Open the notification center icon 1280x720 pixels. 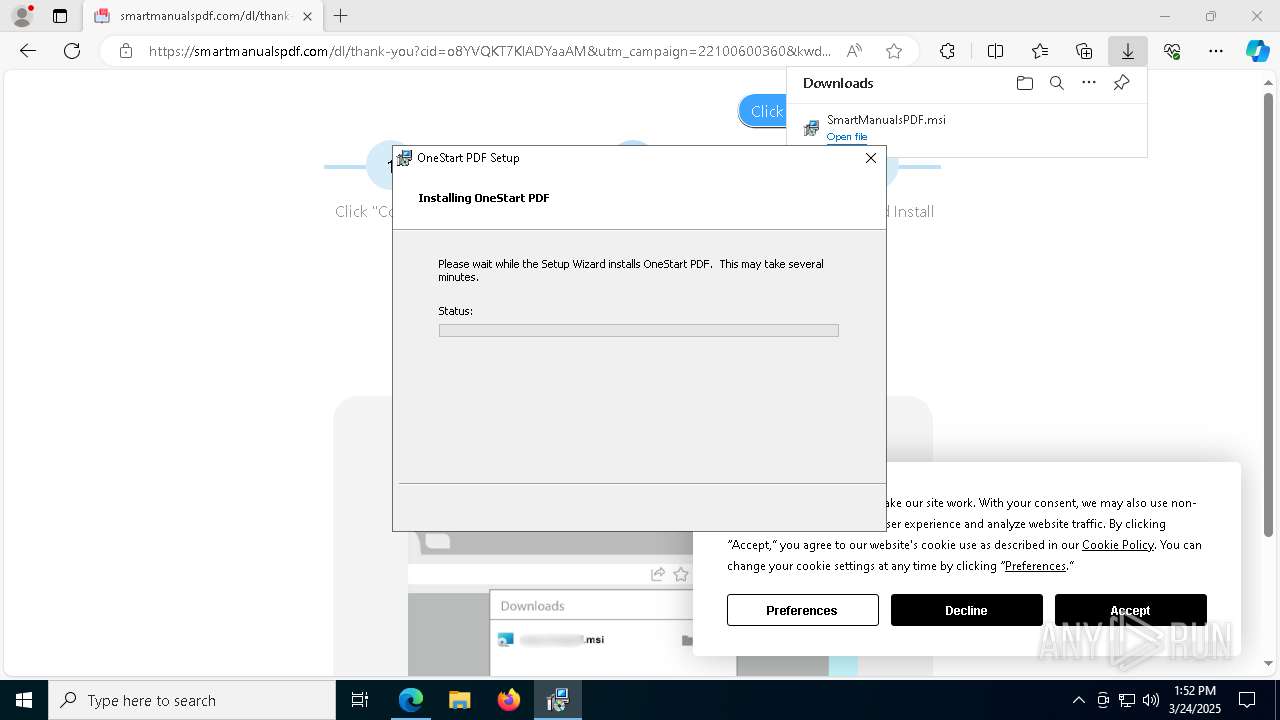tap(1247, 700)
